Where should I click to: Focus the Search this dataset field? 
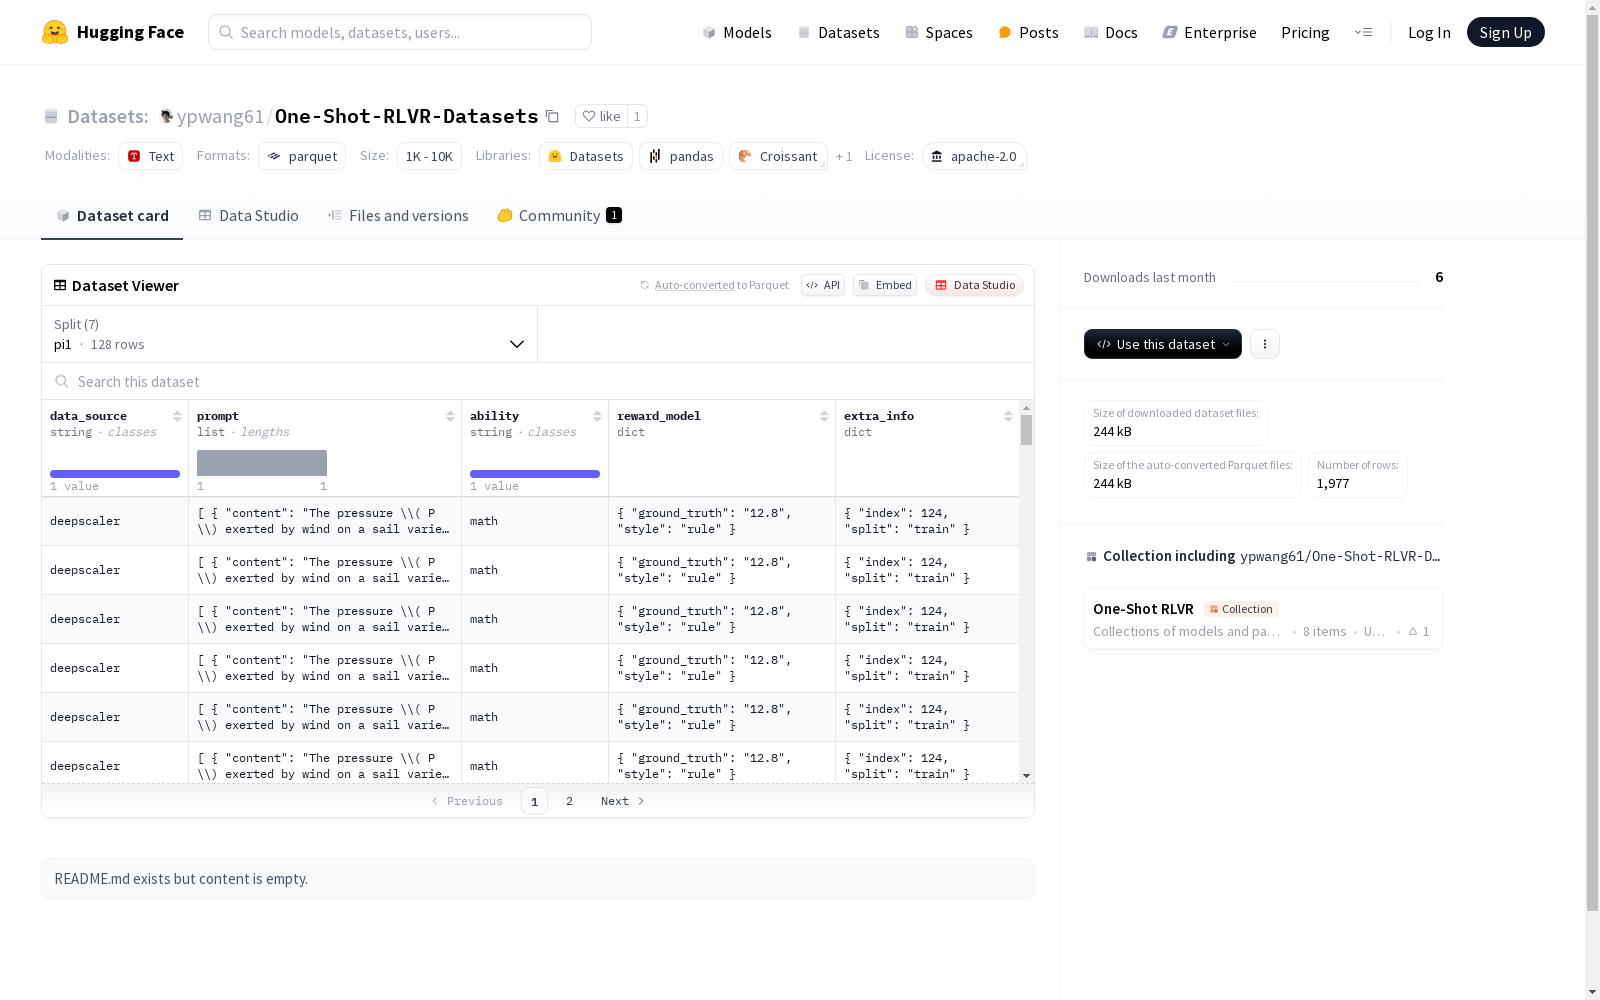pos(538,381)
